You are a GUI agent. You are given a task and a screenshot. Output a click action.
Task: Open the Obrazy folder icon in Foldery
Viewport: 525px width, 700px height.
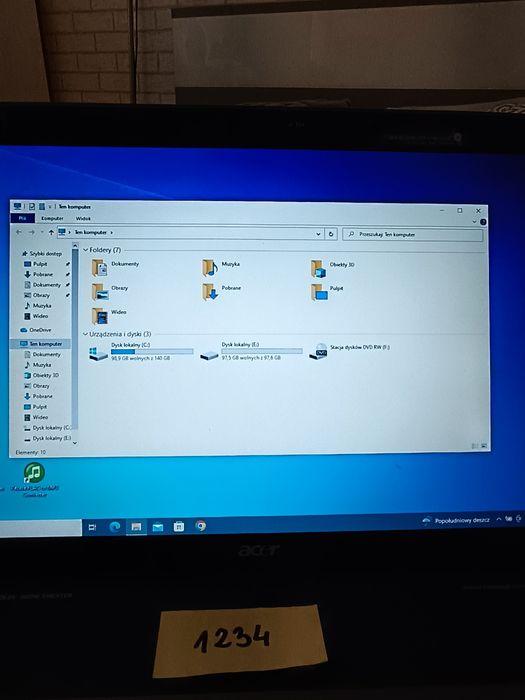point(100,292)
